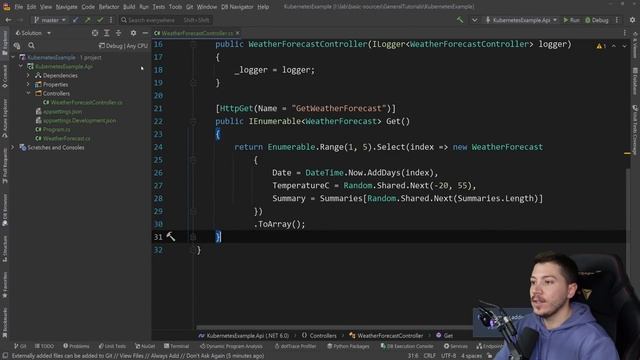Screen dimensions: 640x360
Task: Open the Git toolbar more-options dots
Action: tap(111, 20)
